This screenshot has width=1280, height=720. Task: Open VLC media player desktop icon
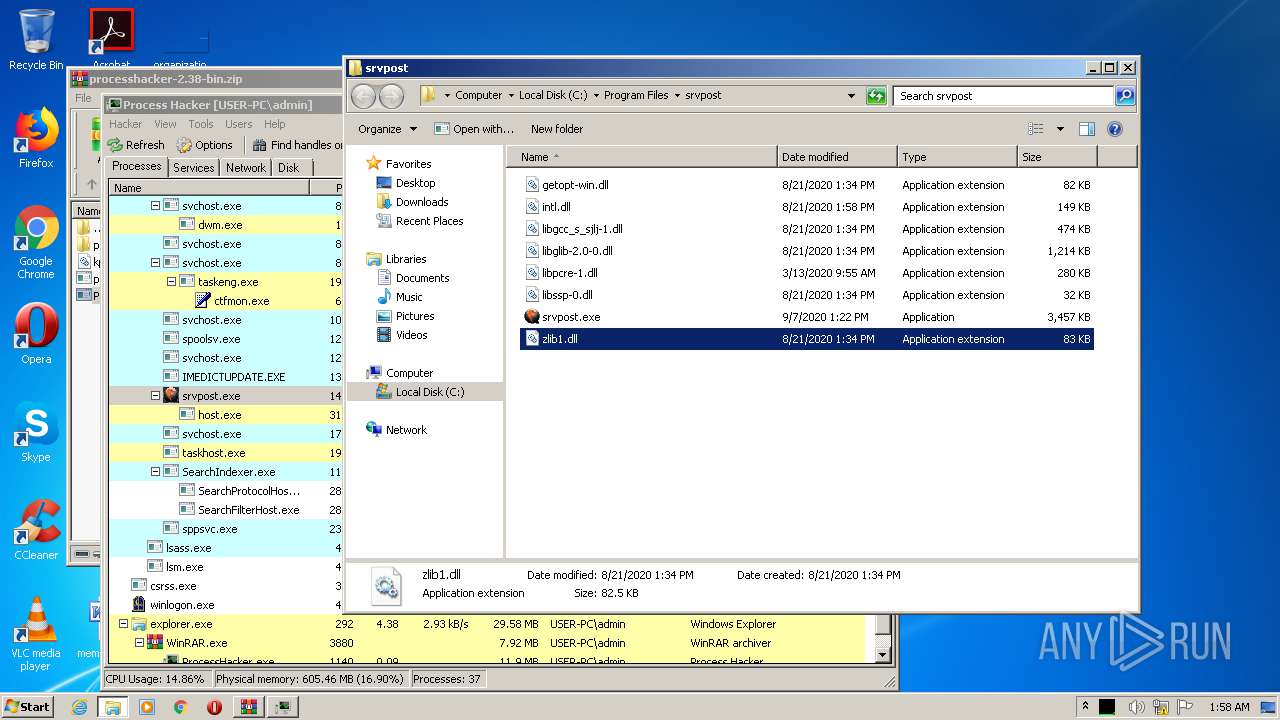pyautogui.click(x=36, y=634)
